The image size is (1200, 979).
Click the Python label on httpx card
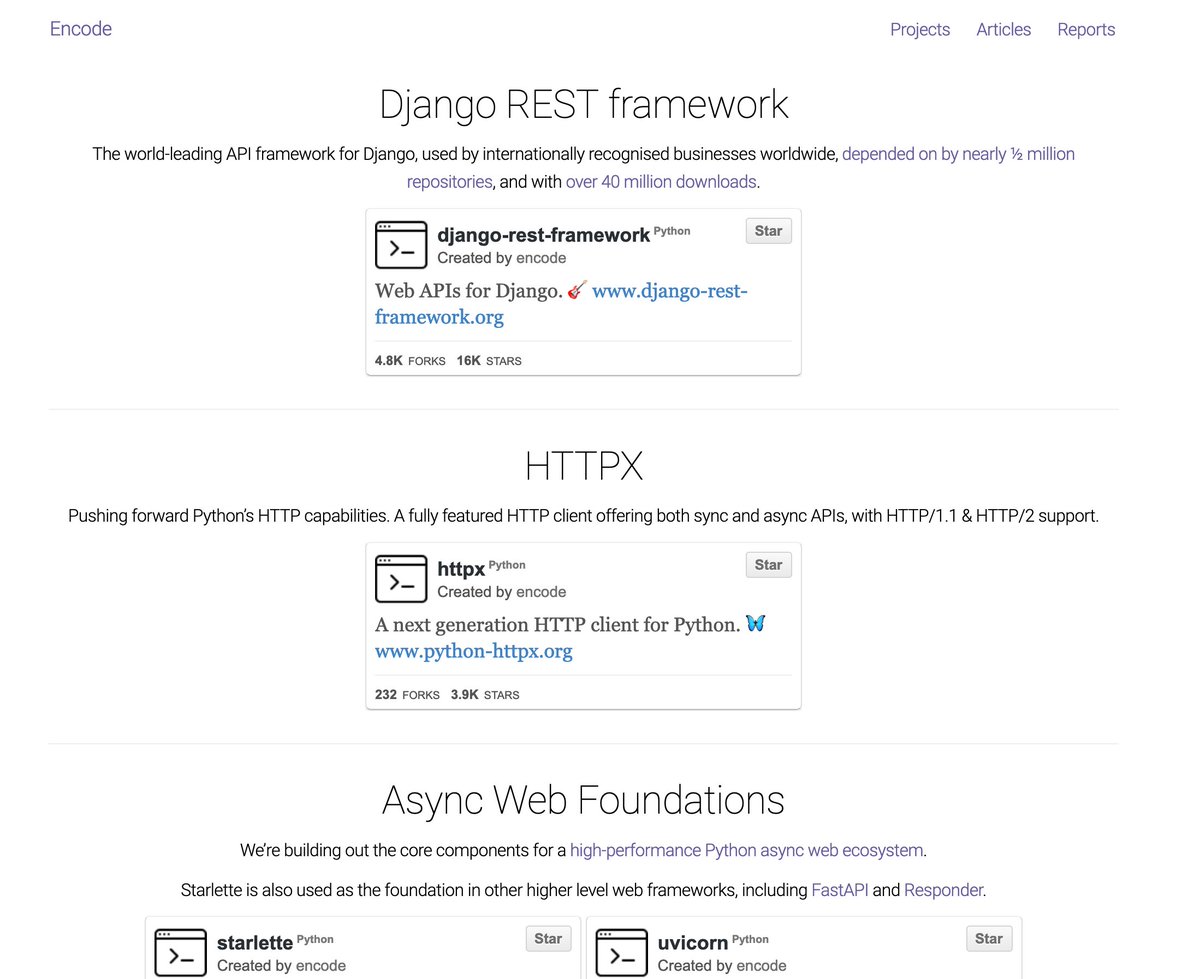(507, 565)
